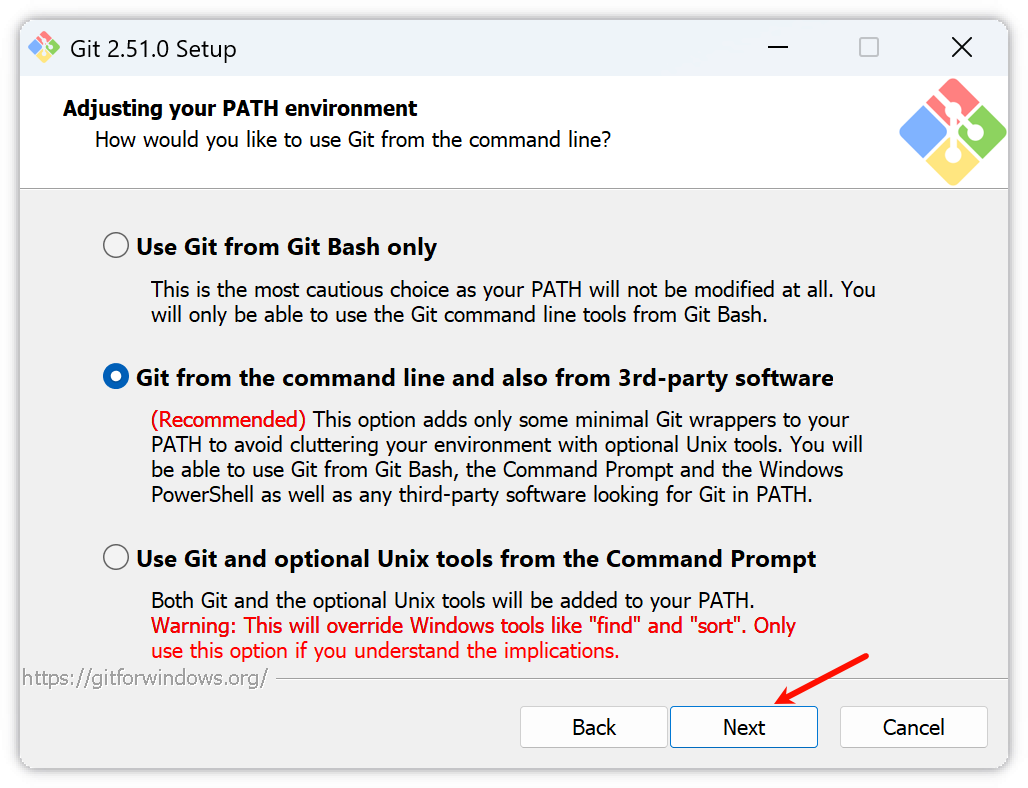Screen dimensions: 1028x788
Task: Go back with the Back button
Action: click(593, 727)
